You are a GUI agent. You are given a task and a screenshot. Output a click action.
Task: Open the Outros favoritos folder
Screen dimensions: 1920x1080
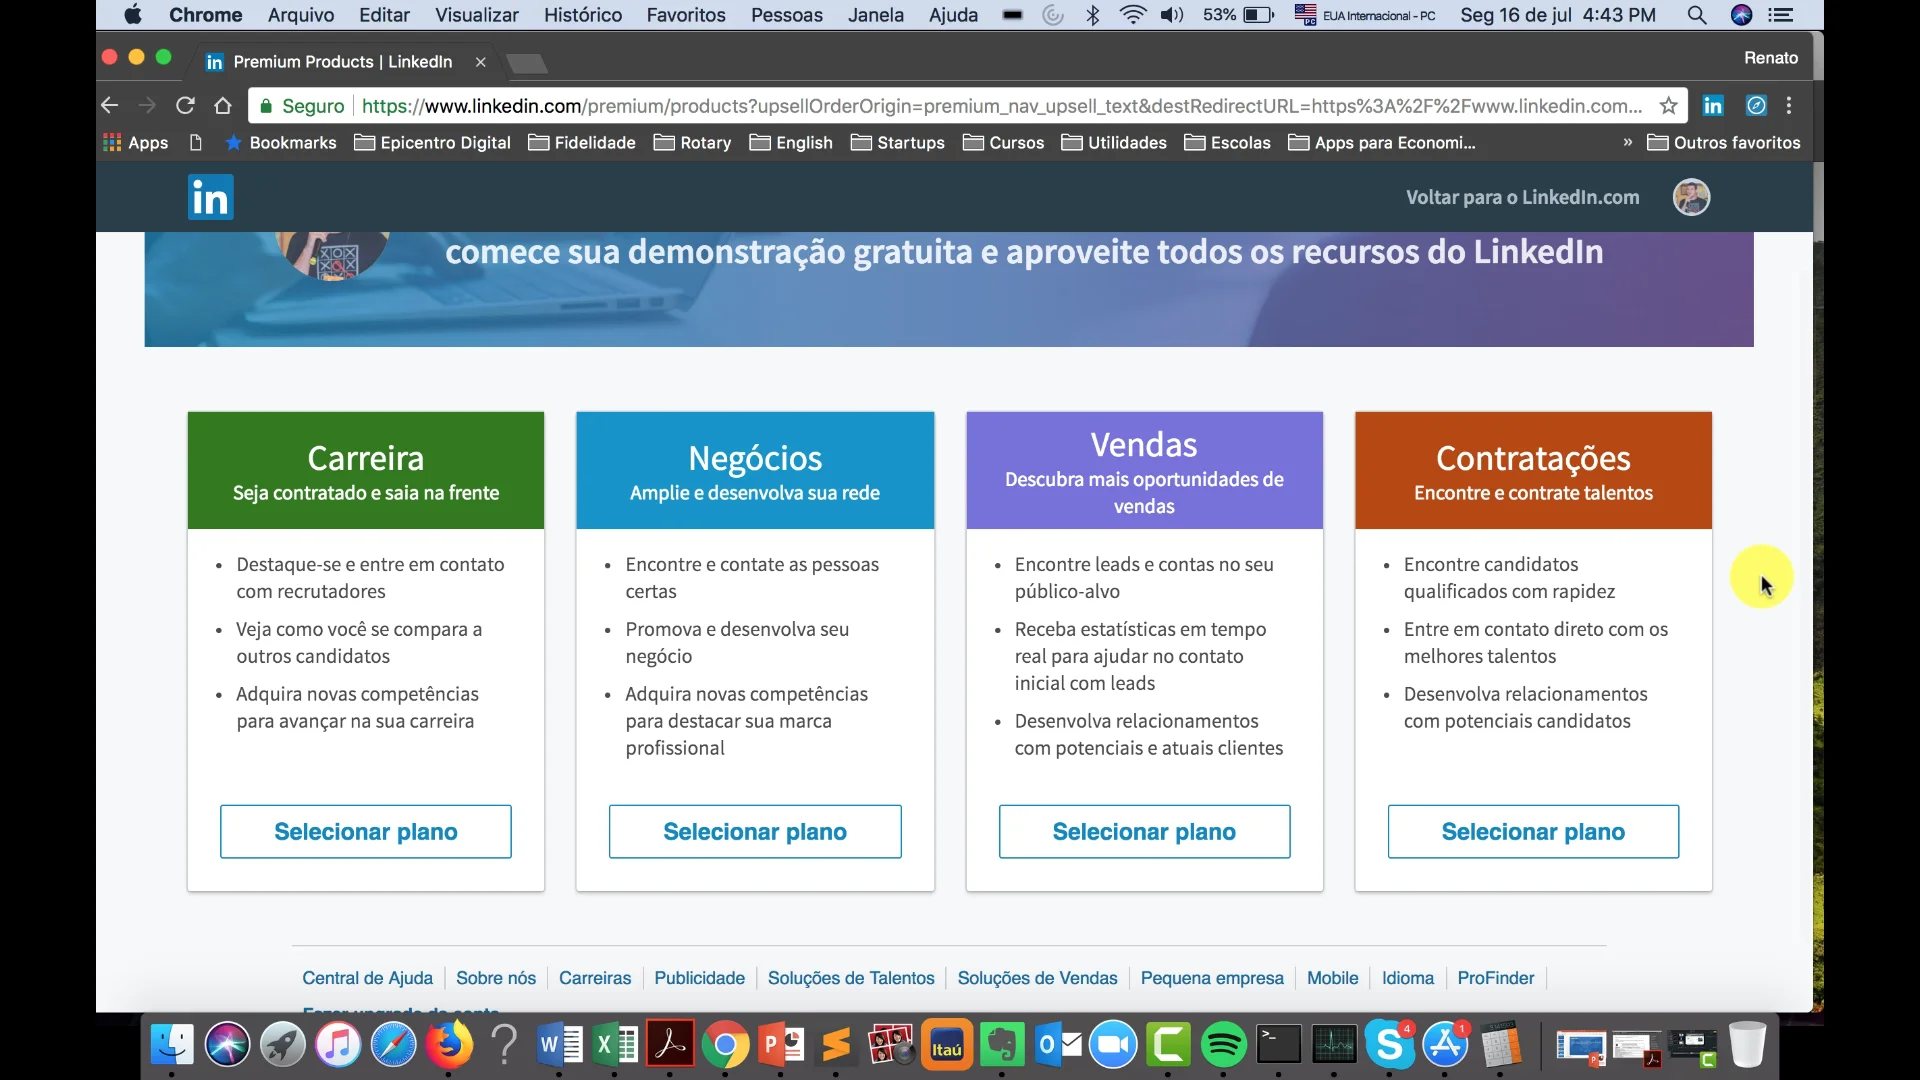[x=1724, y=143]
